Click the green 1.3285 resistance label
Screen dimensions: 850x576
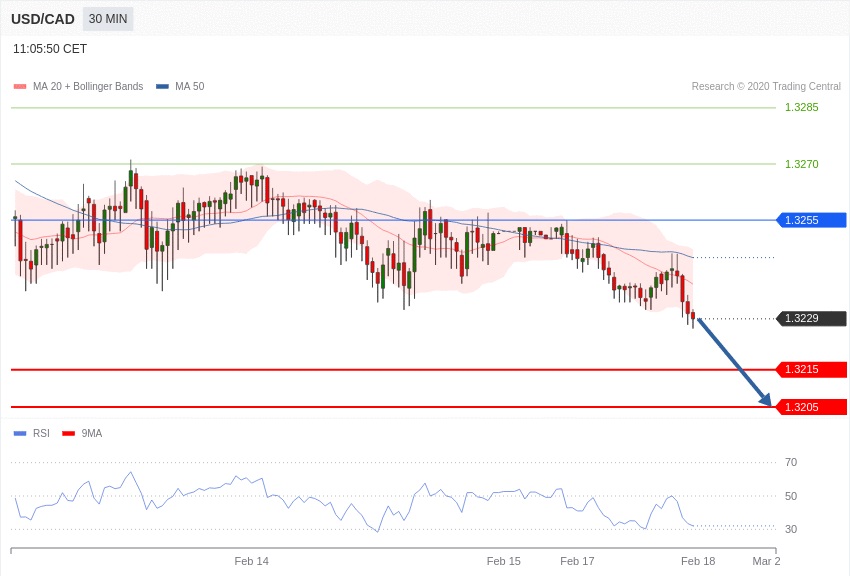click(801, 107)
